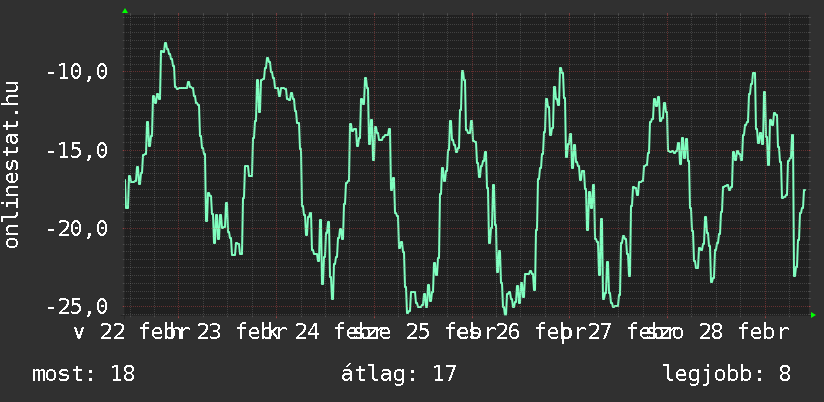Pick the "22" date label on the time axis
The image size is (824, 402).
112,332
